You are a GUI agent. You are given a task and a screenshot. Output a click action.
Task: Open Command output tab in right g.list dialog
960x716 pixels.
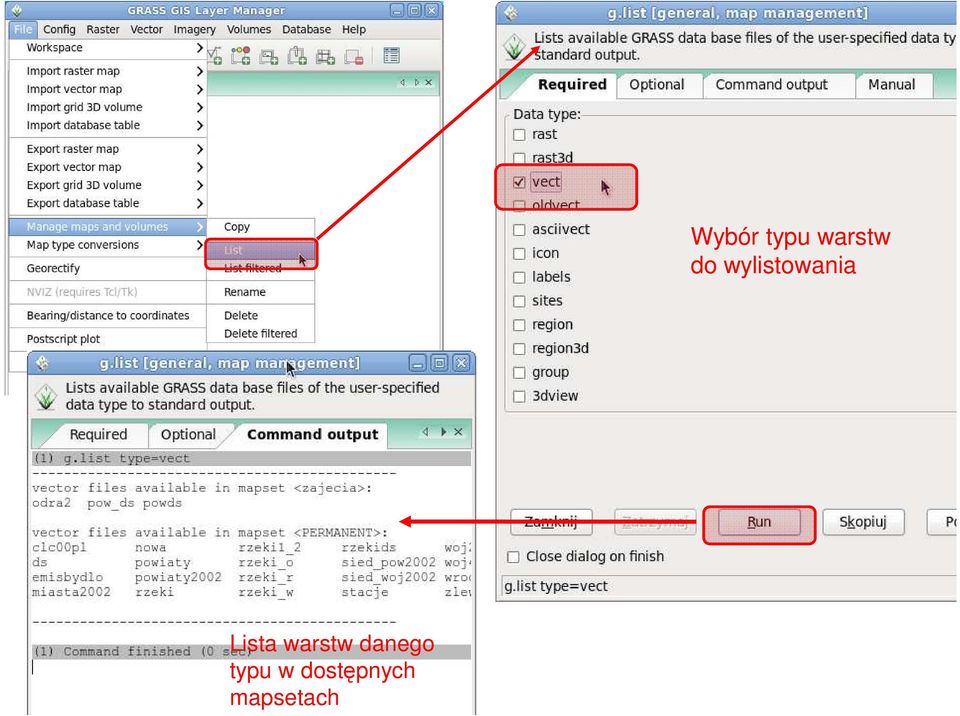[x=771, y=85]
